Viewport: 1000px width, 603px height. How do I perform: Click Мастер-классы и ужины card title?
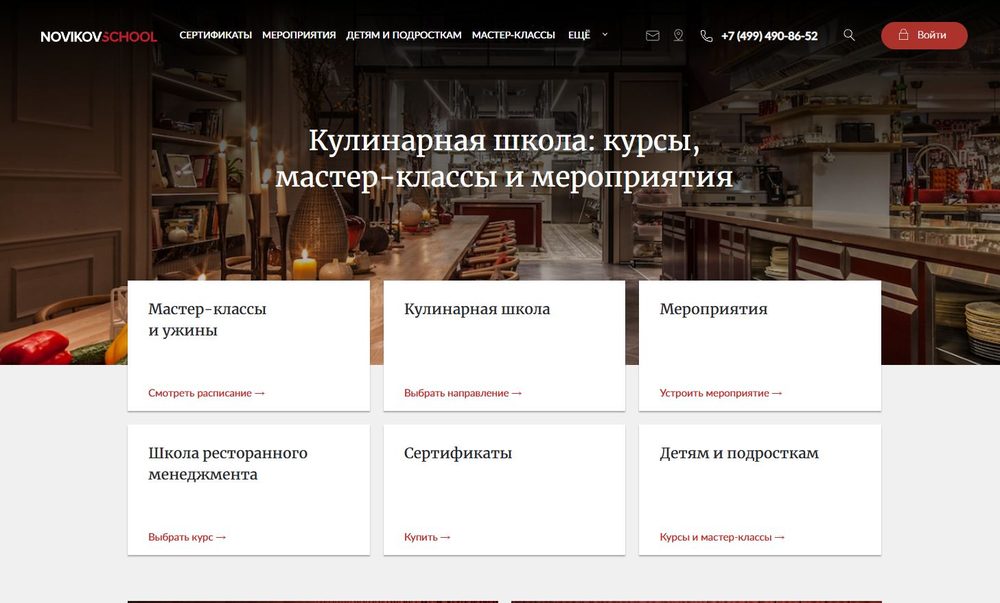207,319
